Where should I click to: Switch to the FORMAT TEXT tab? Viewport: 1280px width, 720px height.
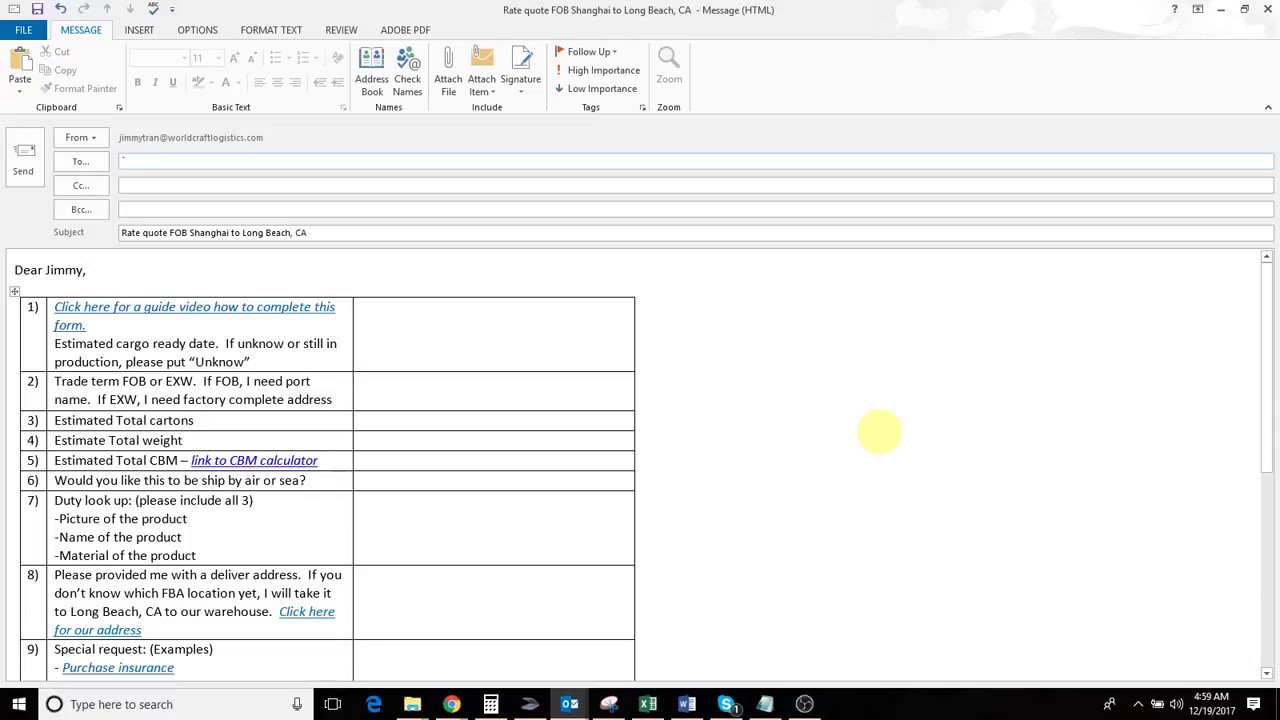coord(271,30)
